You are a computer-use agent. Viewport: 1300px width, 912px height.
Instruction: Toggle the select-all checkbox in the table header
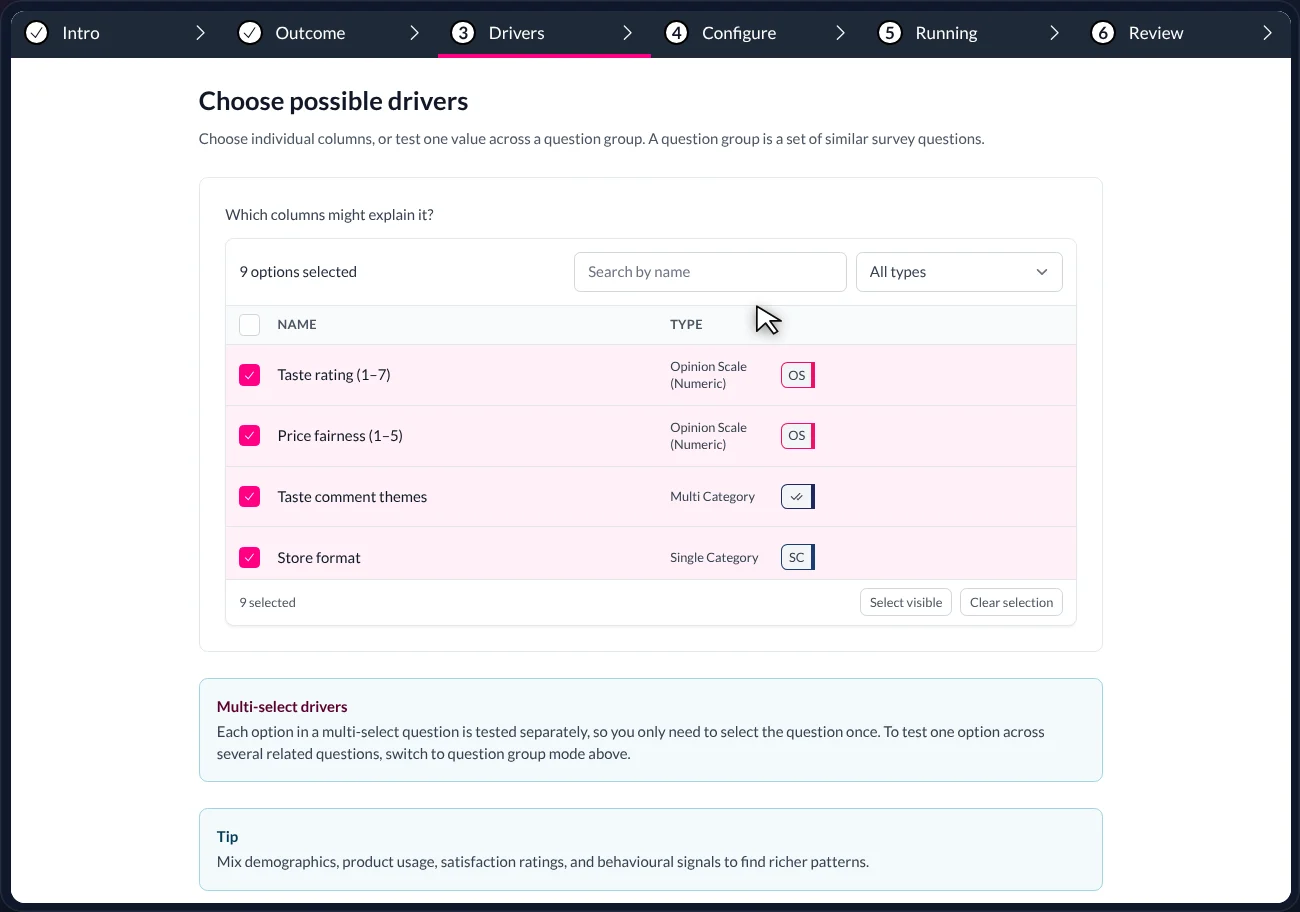[x=250, y=325]
